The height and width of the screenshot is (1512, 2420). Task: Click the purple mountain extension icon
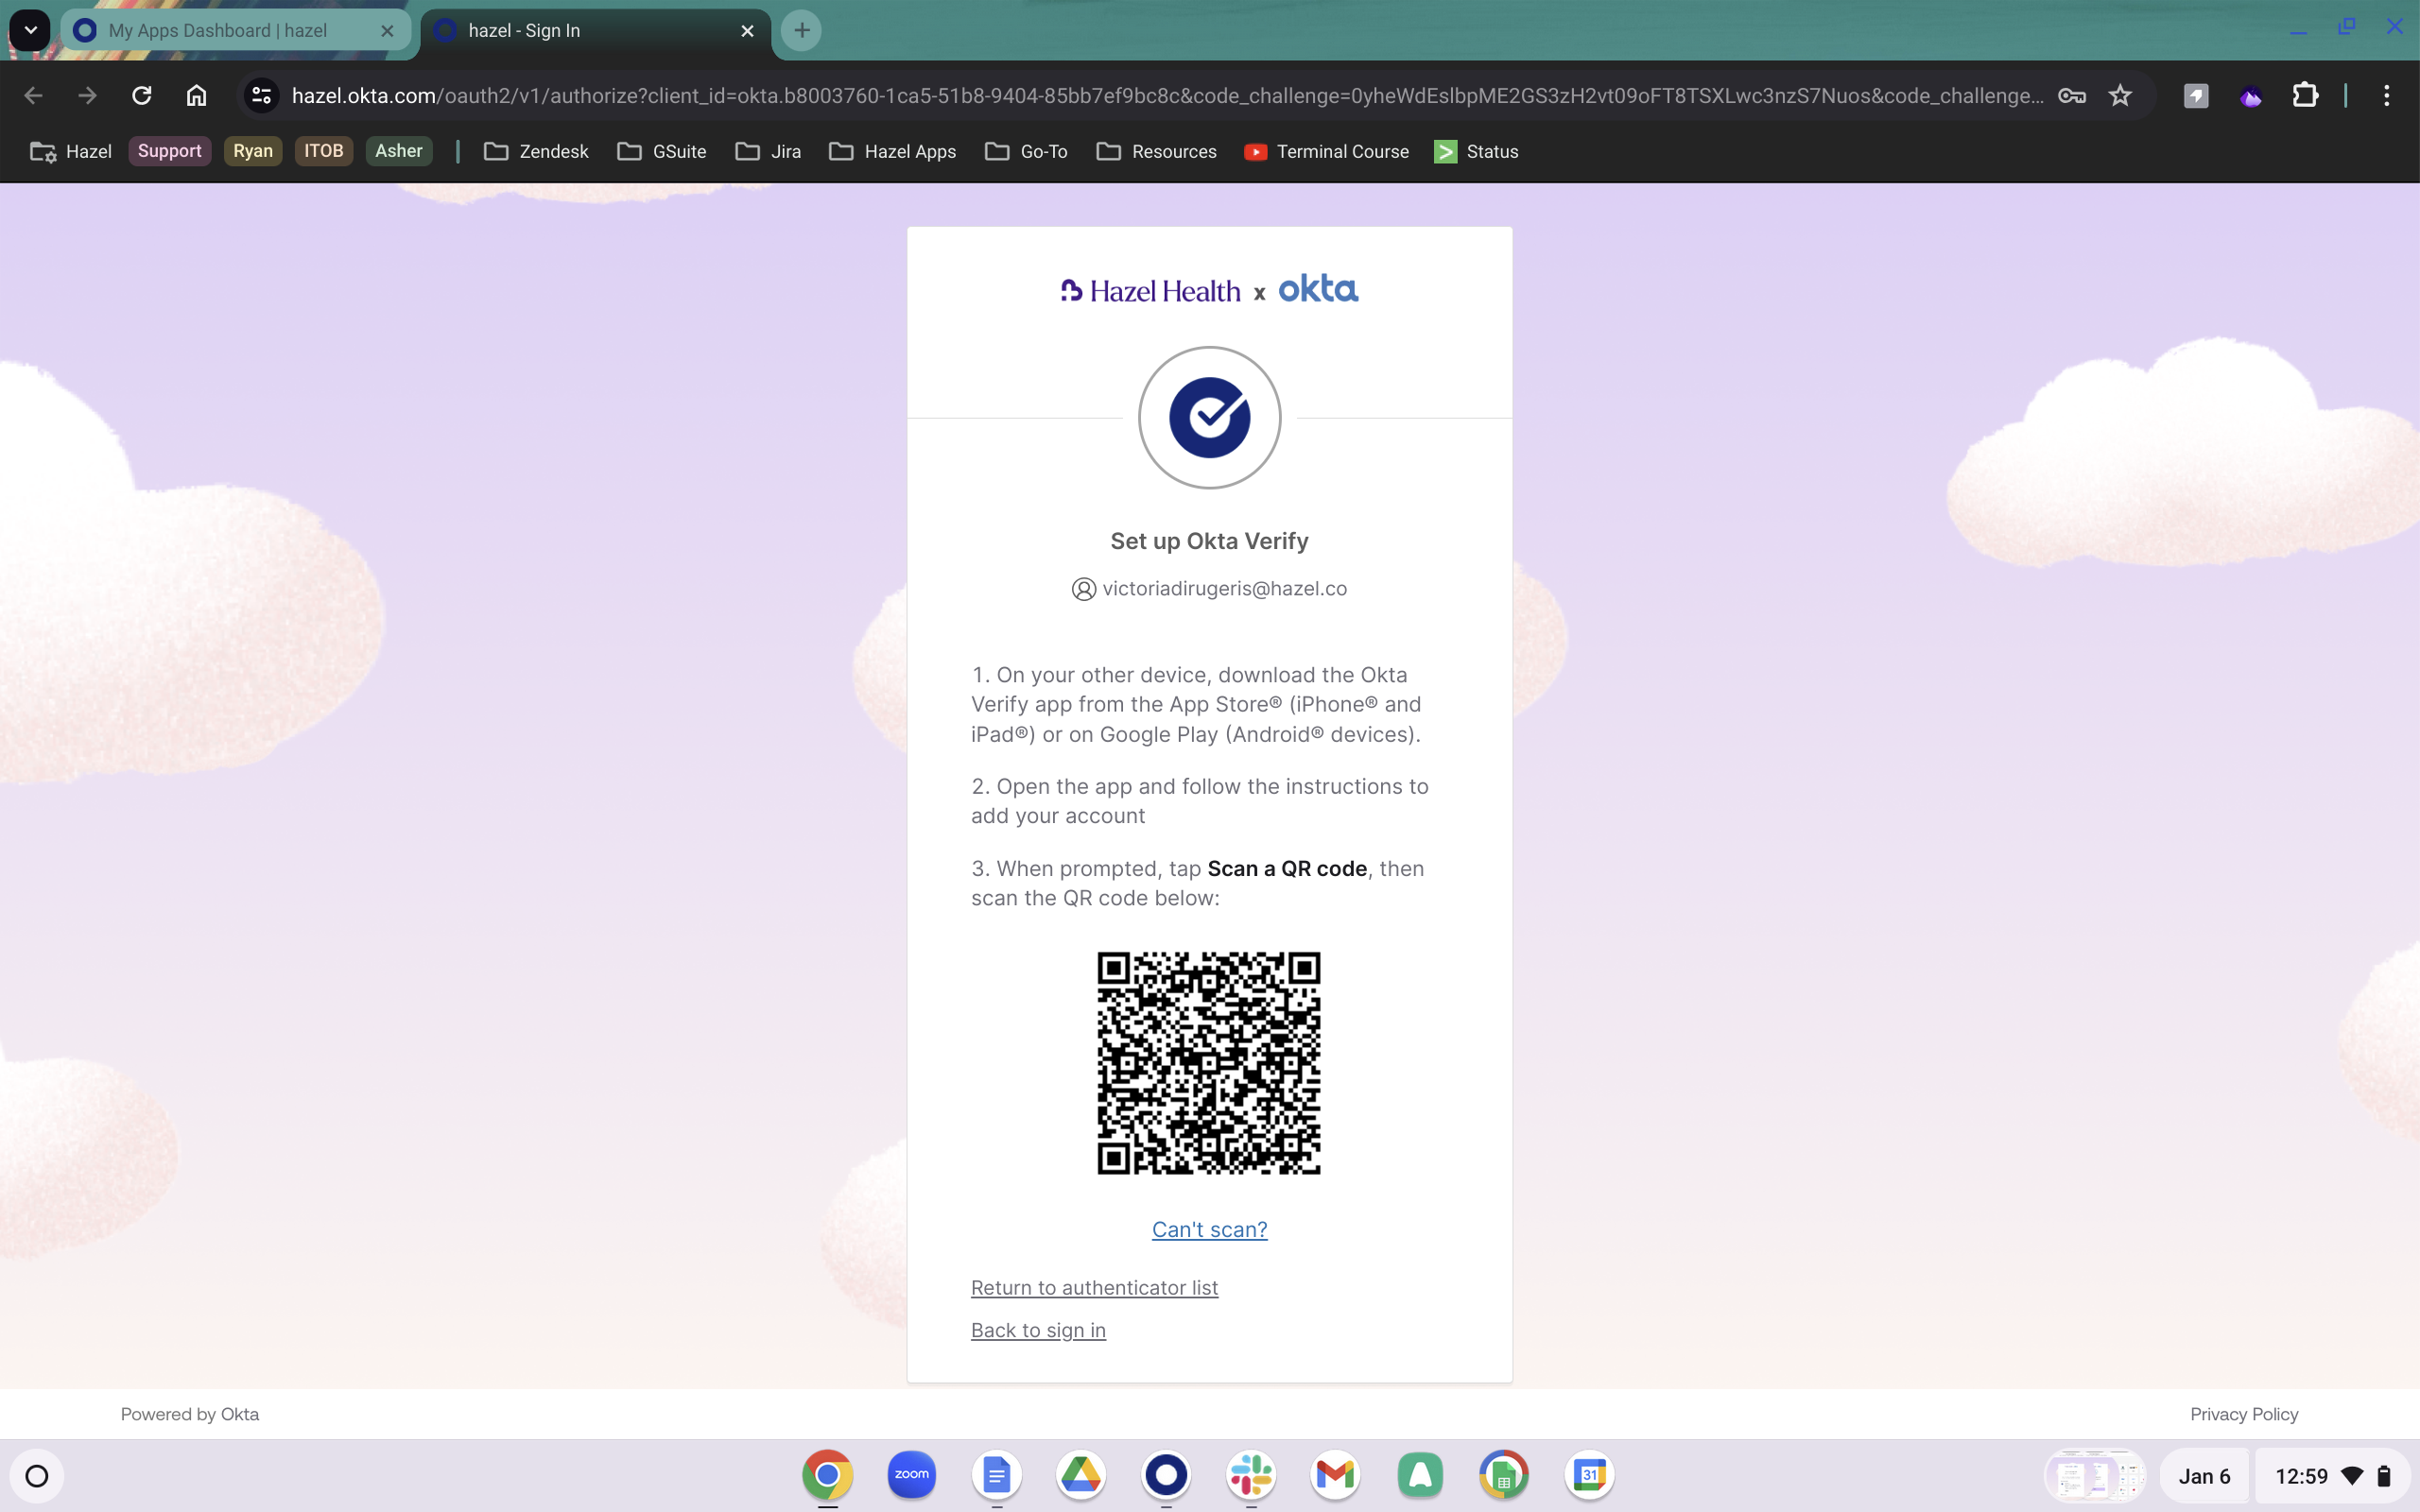pos(2252,95)
